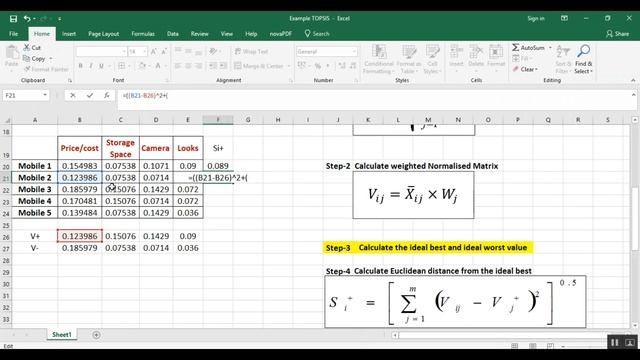Open the File tab
Screen dimensions: 640x360
13,34
